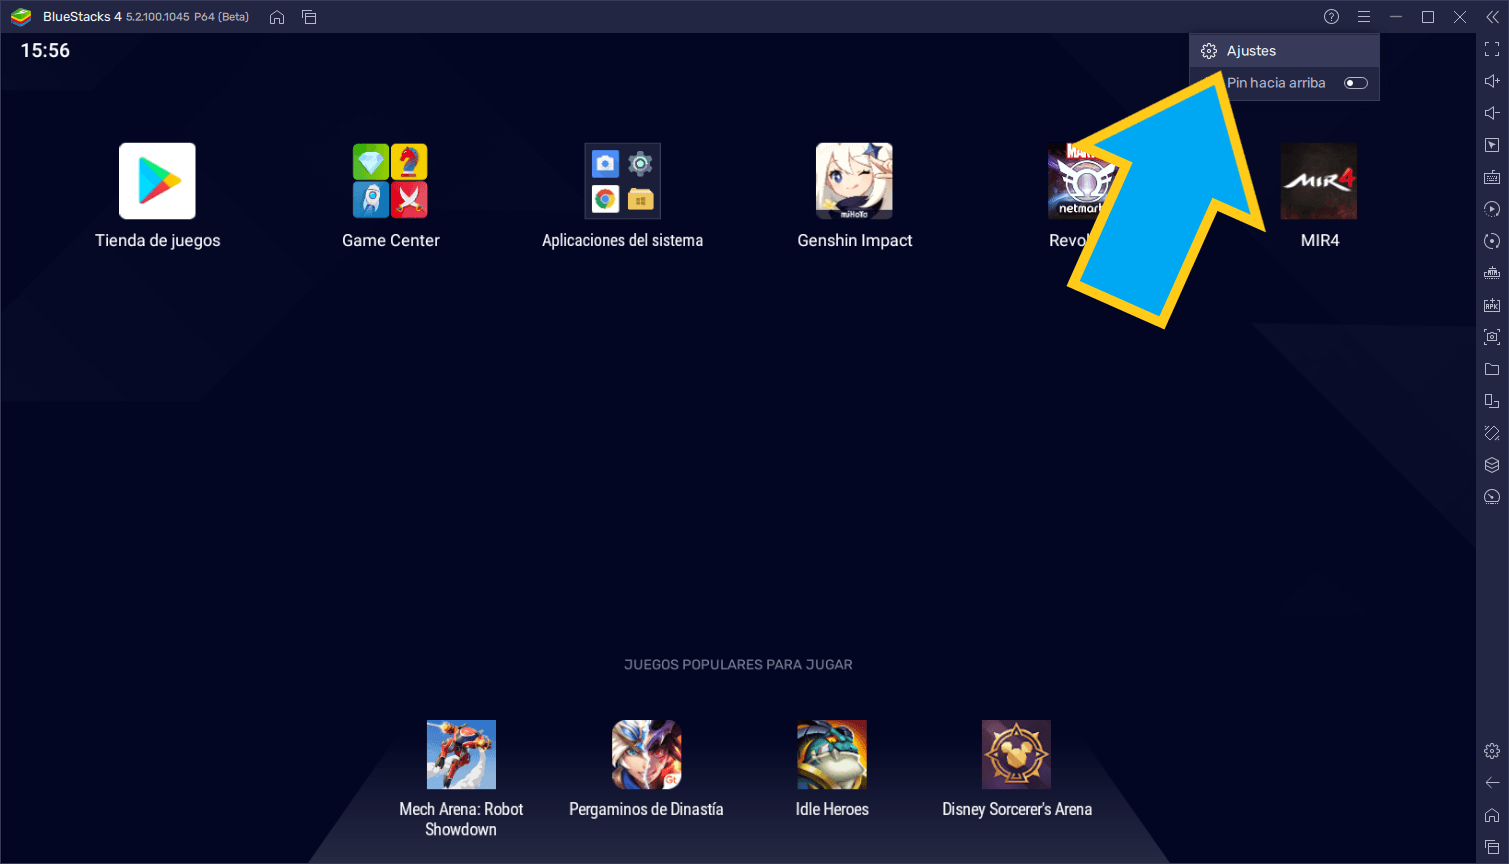
Task: Go to Android home from sidebar
Action: (1492, 815)
